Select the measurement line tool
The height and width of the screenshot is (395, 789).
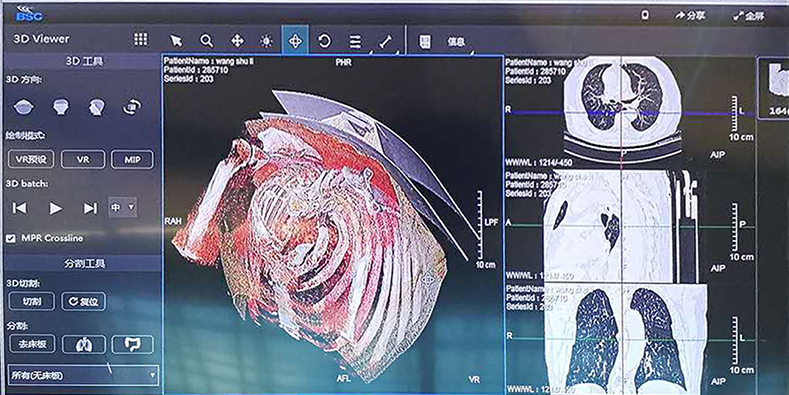[x=385, y=42]
